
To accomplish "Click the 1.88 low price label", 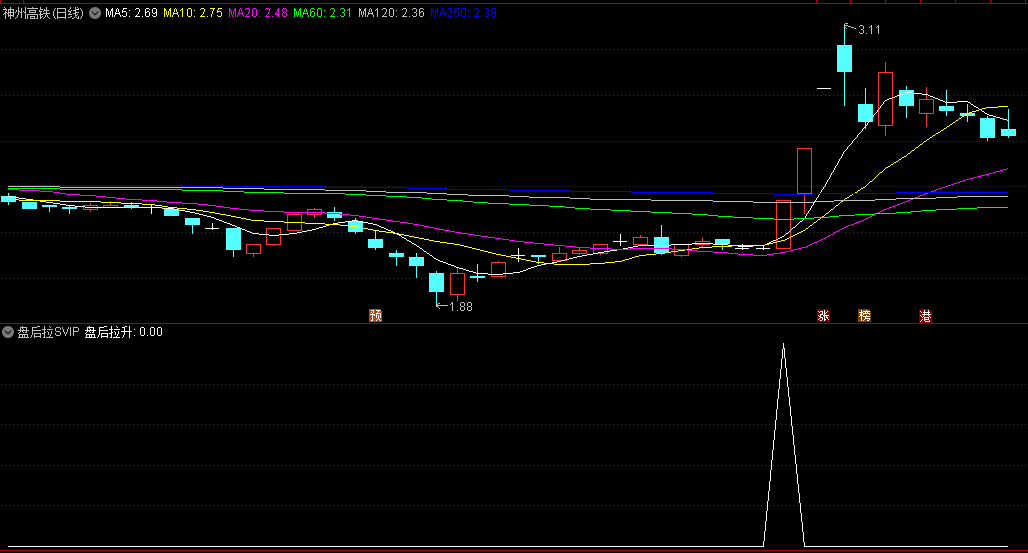I will [x=461, y=306].
